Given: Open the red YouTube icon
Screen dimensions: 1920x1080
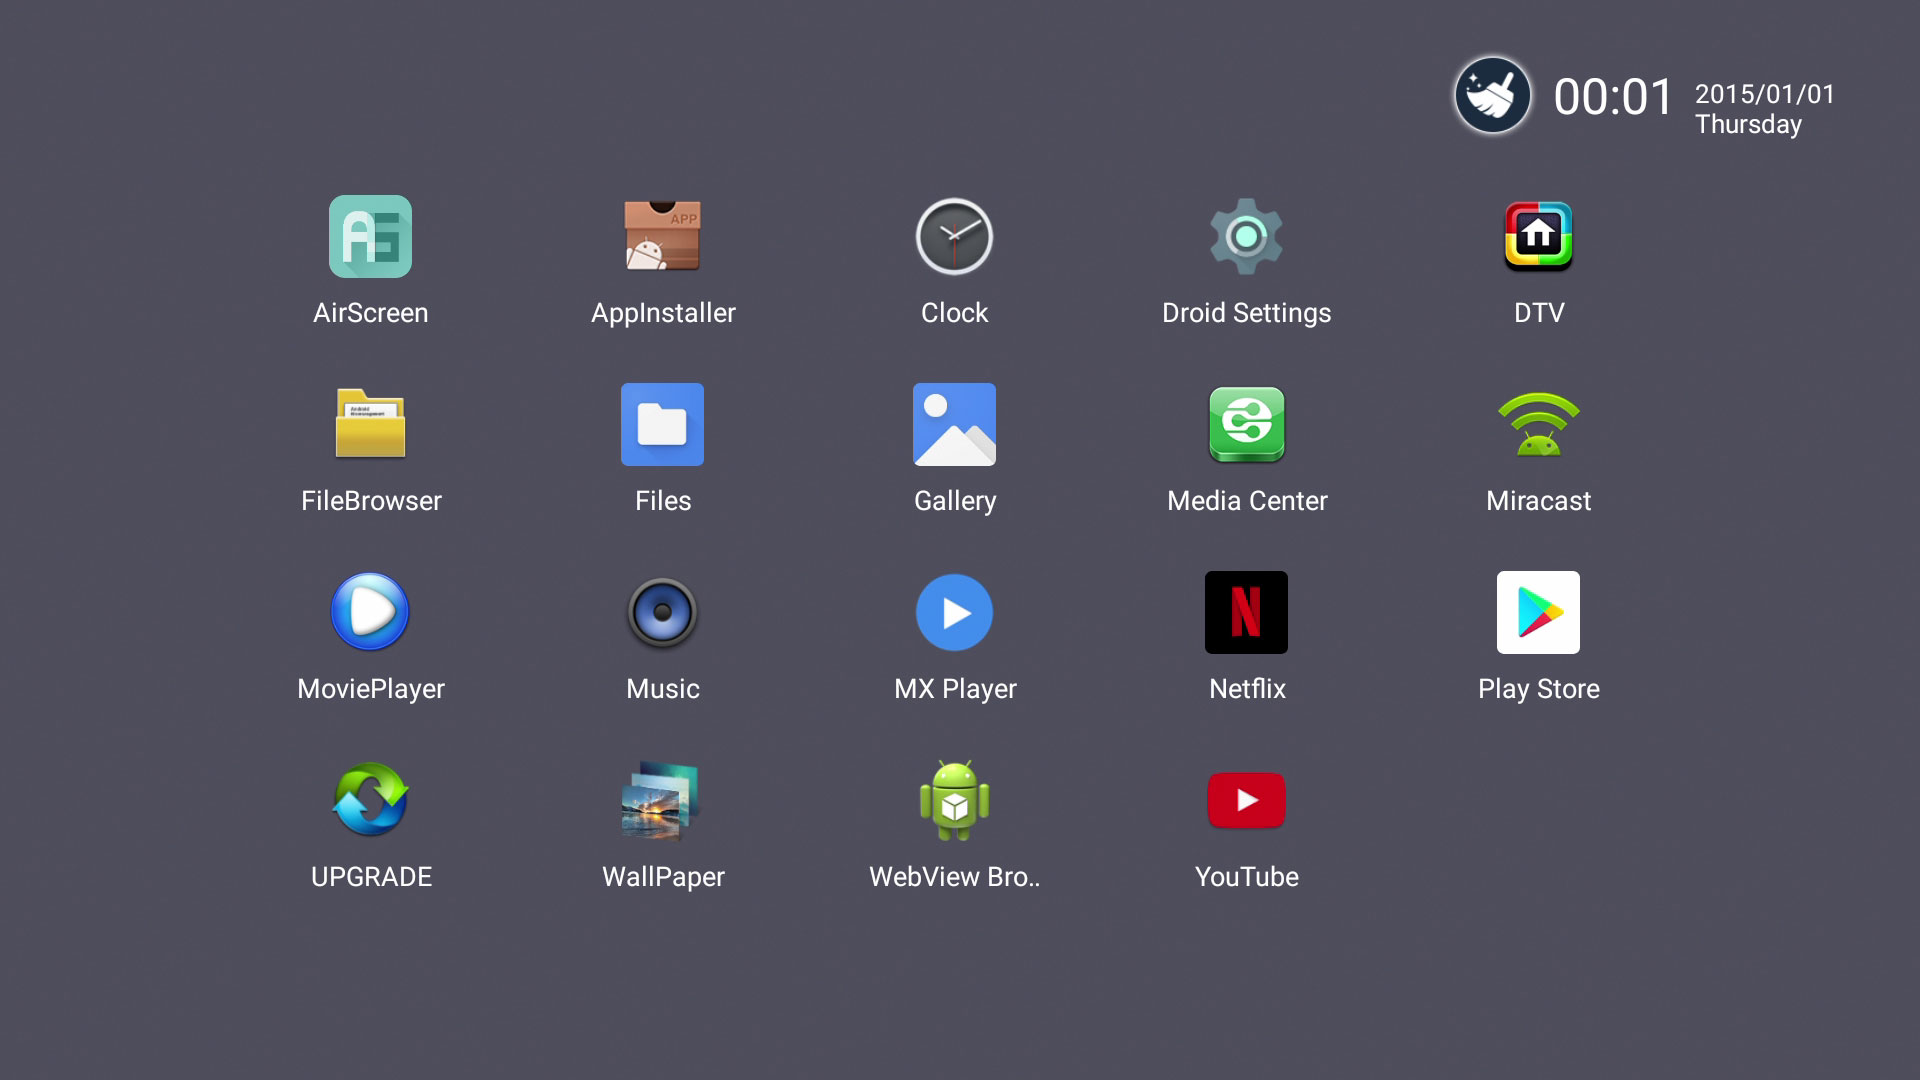Looking at the screenshot, I should (x=1246, y=800).
